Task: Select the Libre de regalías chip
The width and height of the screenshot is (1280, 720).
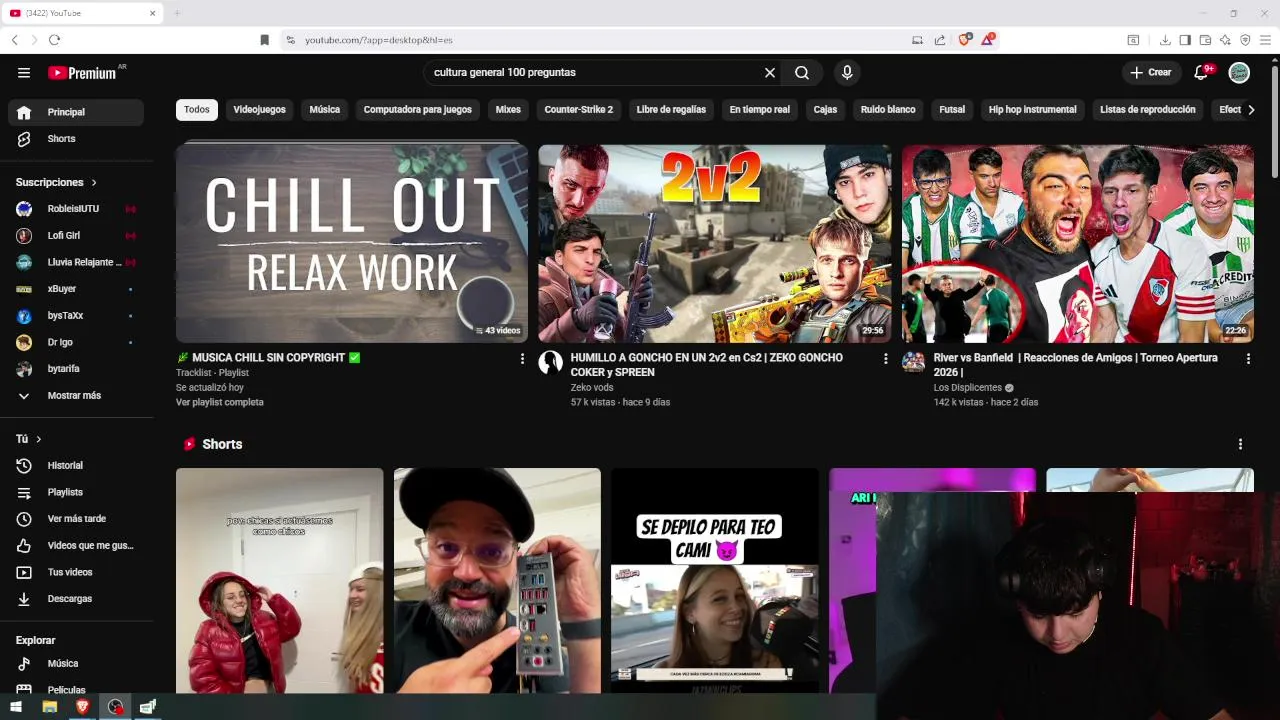Action: click(x=671, y=110)
